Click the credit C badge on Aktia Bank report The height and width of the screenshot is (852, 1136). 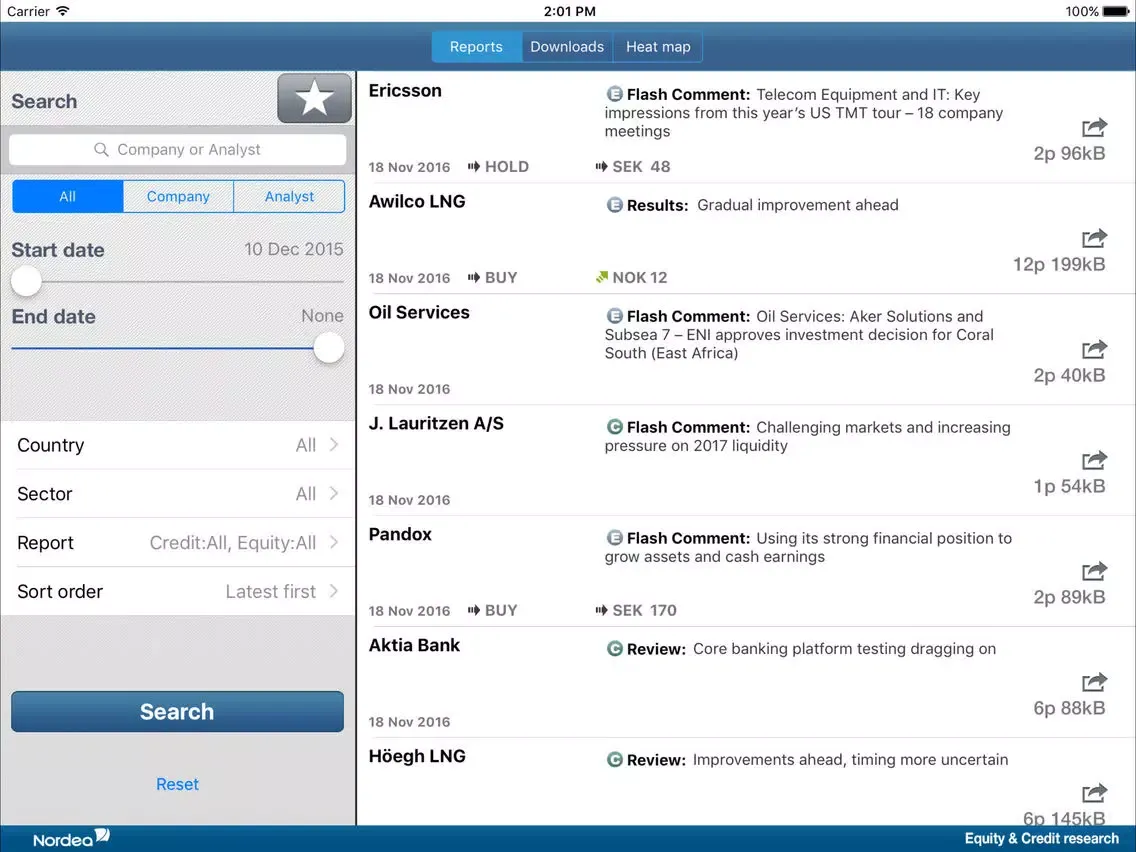click(x=614, y=648)
